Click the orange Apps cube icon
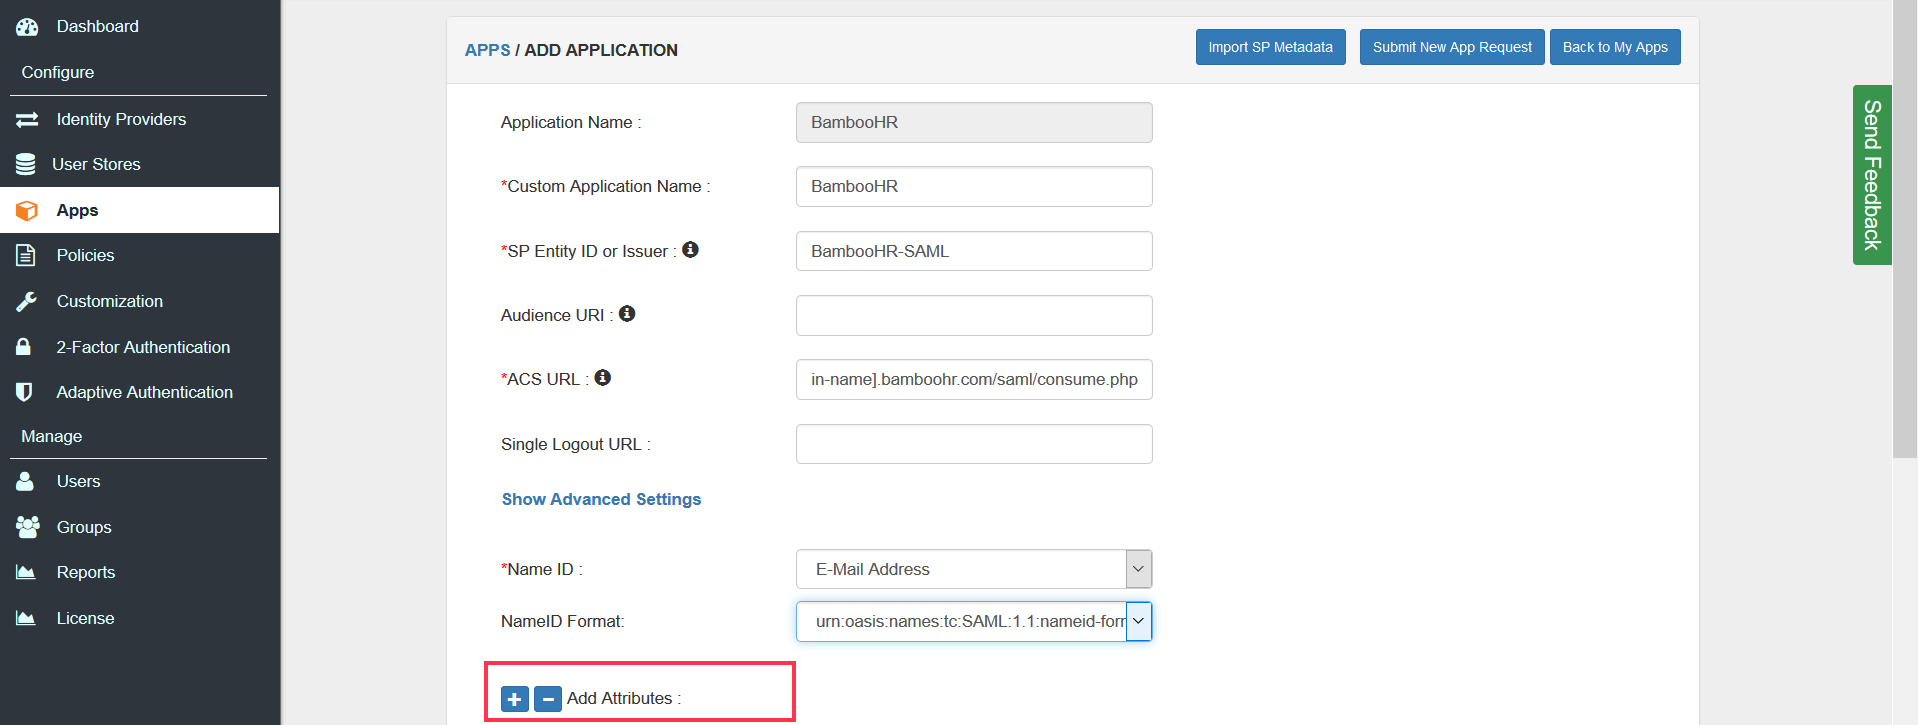Image resolution: width=1918 pixels, height=725 pixels. (27, 210)
